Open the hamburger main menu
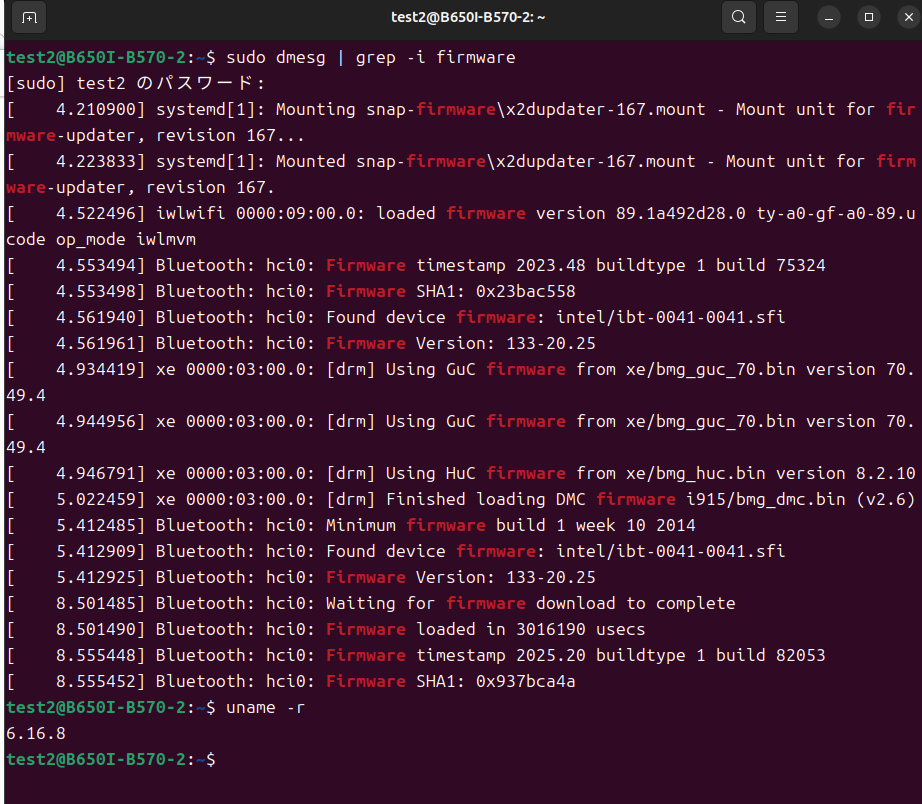Screen dimensions: 922x804 780,17
